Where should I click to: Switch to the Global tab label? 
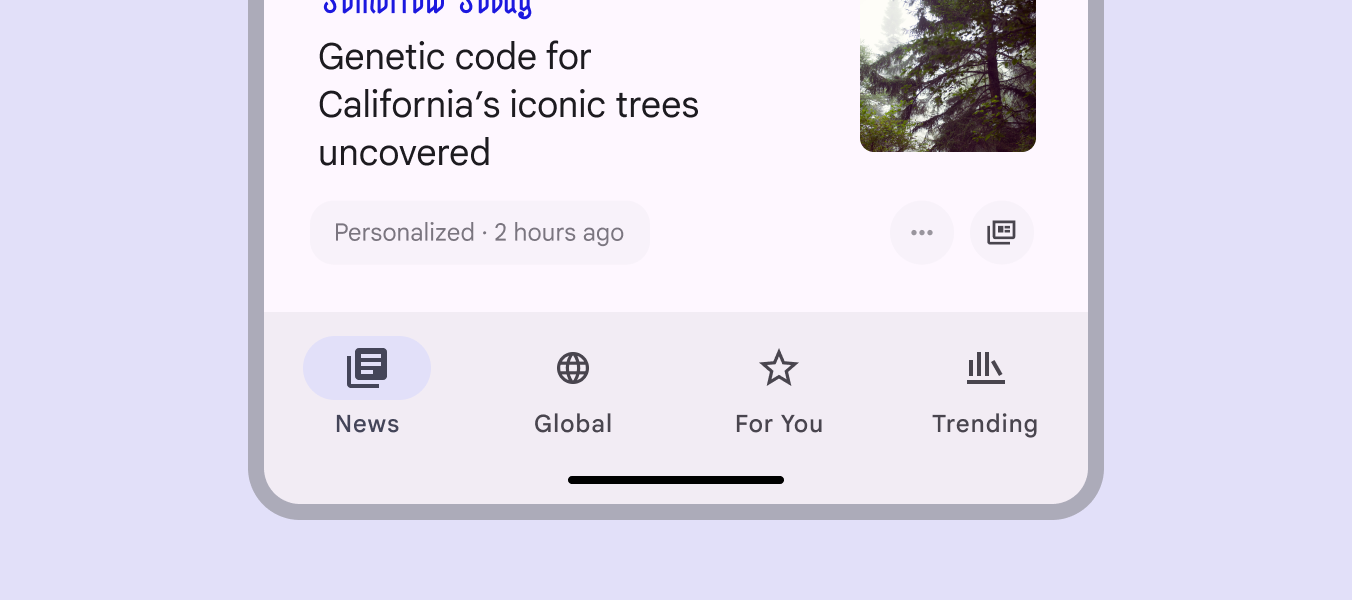[x=573, y=424]
